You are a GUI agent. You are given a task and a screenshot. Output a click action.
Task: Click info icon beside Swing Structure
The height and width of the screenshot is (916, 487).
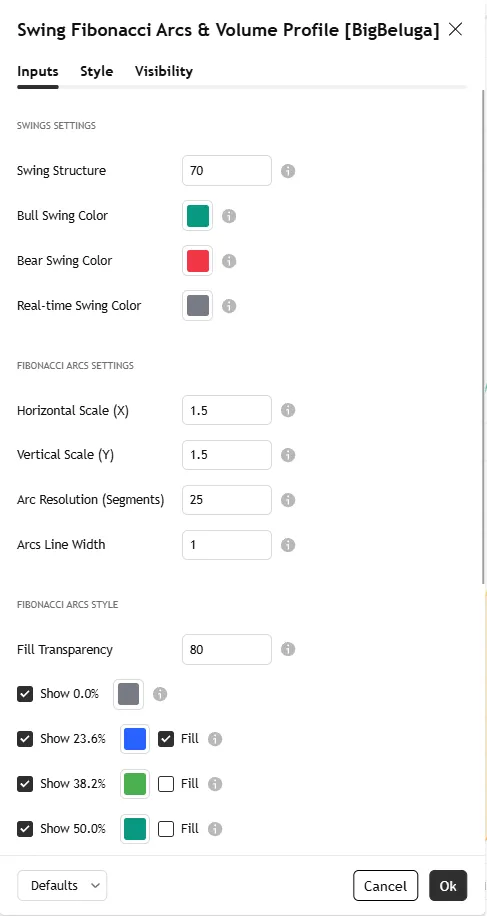288,171
